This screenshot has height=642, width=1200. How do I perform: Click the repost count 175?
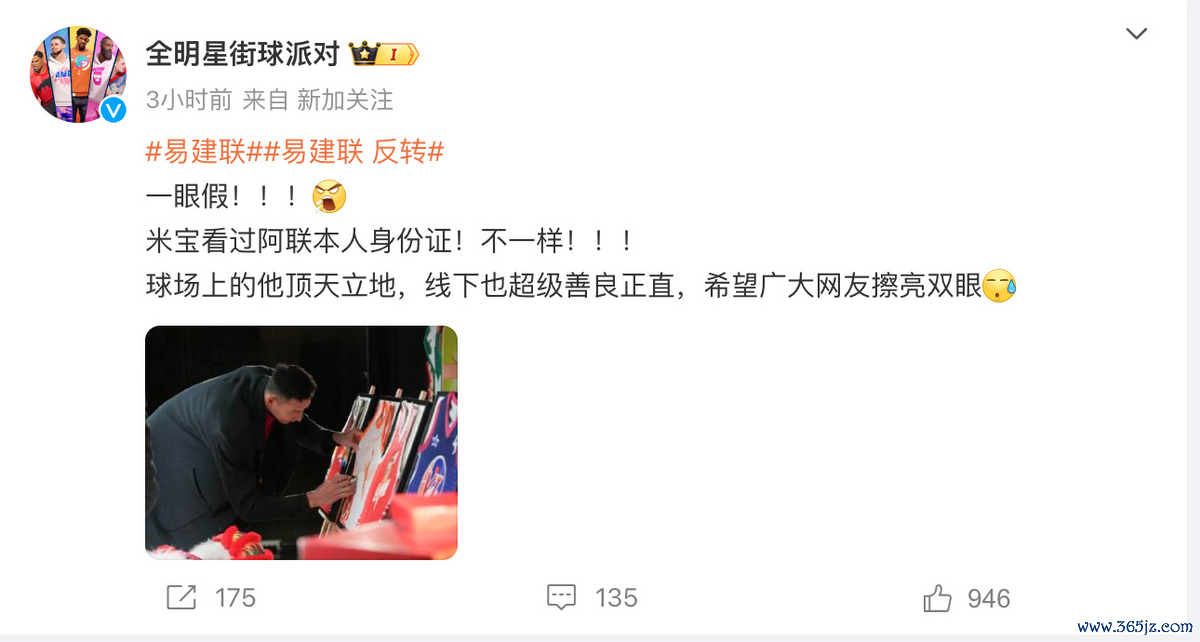[x=236, y=598]
